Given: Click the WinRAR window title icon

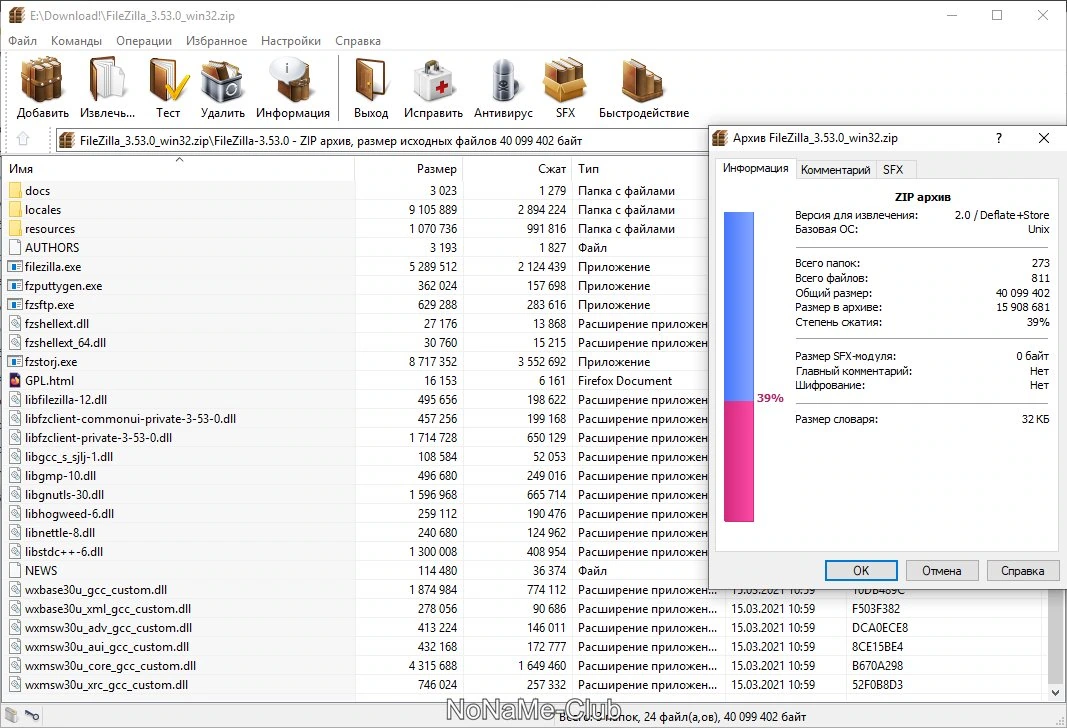Looking at the screenshot, I should pyautogui.click(x=16, y=15).
